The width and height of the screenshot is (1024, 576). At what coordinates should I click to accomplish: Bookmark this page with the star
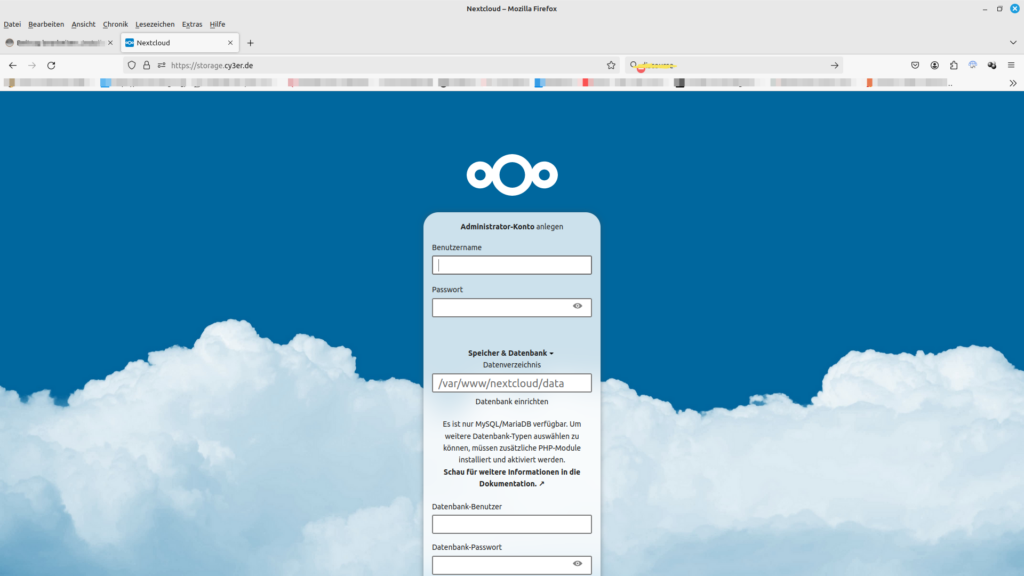coord(611,65)
